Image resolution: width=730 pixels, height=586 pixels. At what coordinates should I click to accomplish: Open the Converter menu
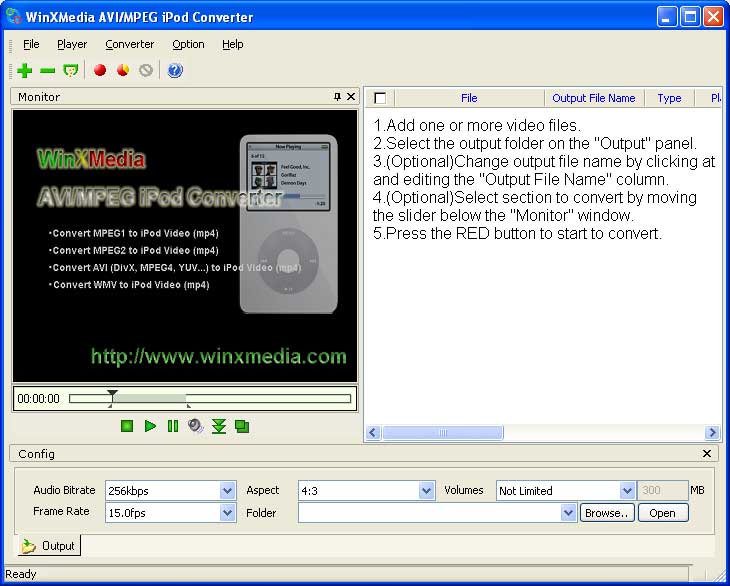pyautogui.click(x=130, y=44)
